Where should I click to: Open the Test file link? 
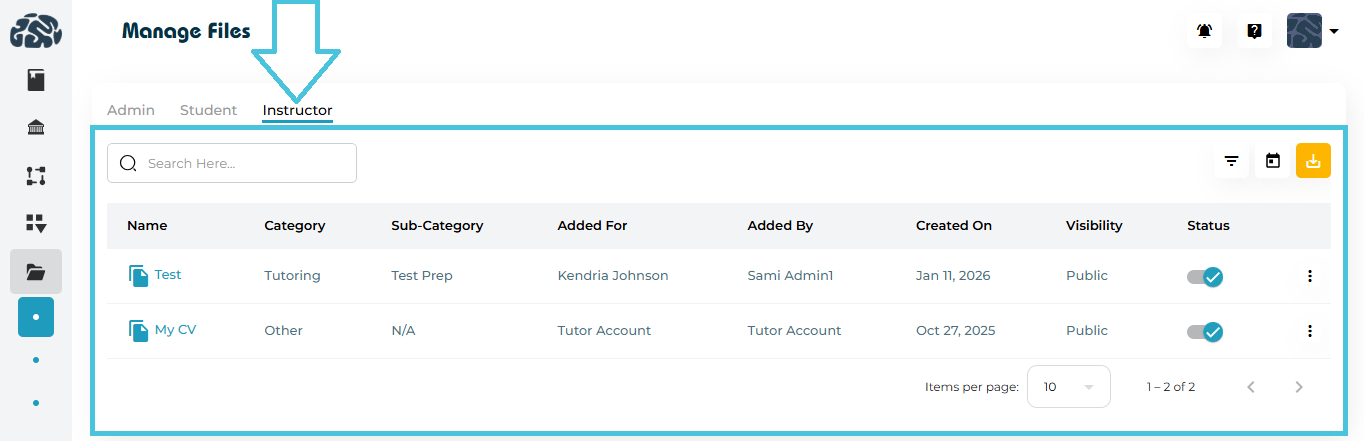point(168,275)
